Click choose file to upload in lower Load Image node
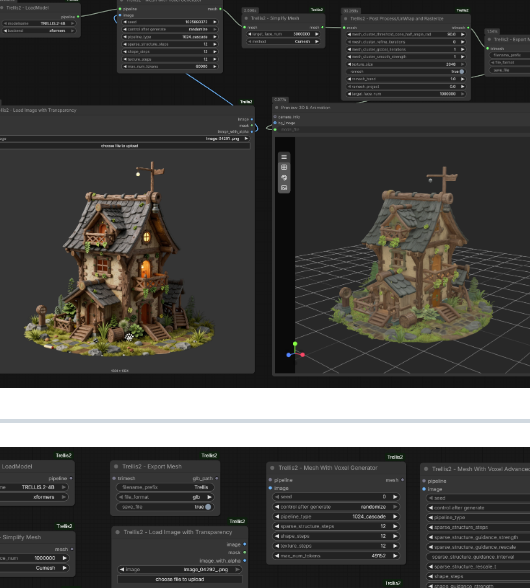Viewport: 530px width, 588px height. (180, 579)
